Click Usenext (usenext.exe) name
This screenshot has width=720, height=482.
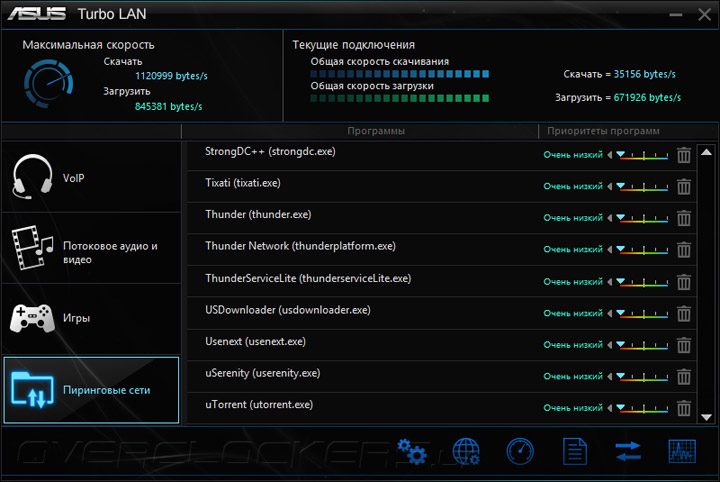(x=255, y=342)
